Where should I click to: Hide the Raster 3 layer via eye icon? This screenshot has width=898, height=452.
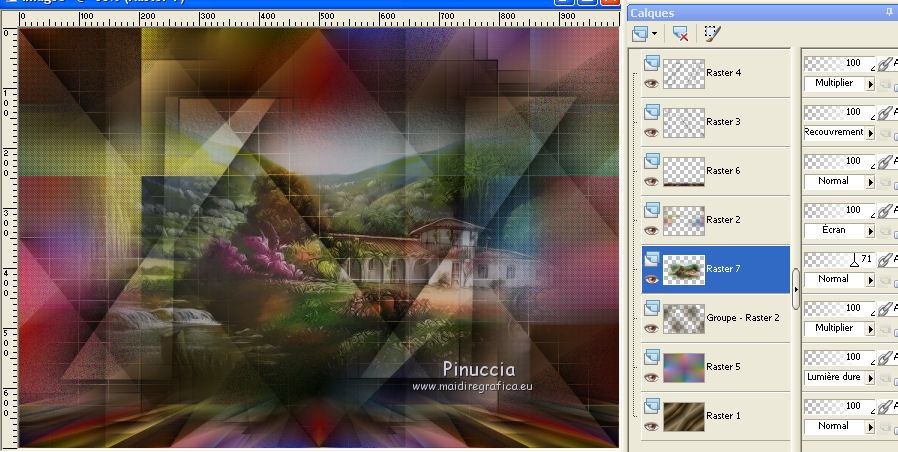[651, 132]
